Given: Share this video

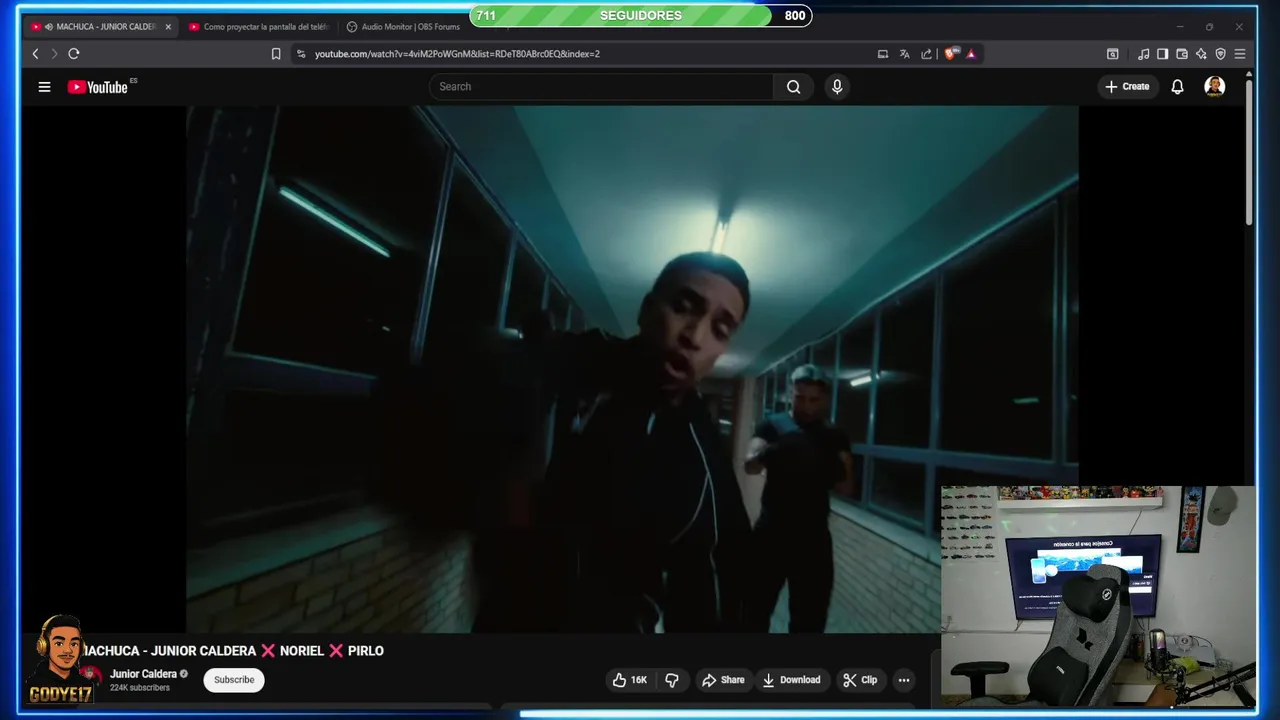Looking at the screenshot, I should point(723,680).
